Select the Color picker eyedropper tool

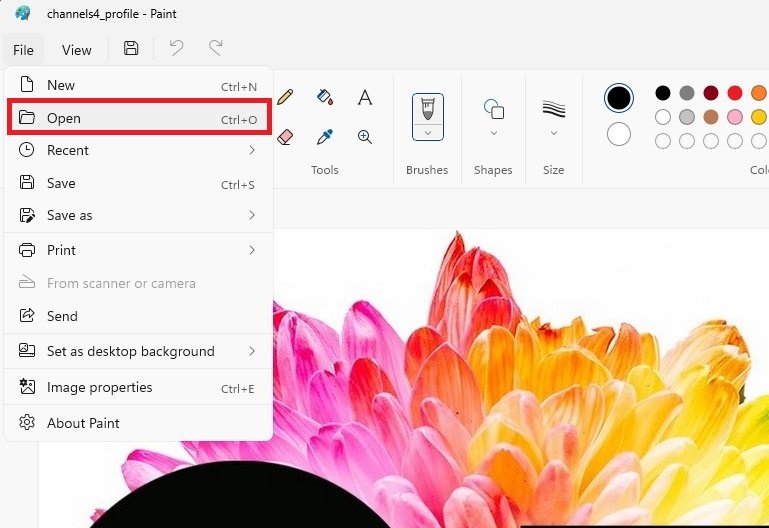324,136
